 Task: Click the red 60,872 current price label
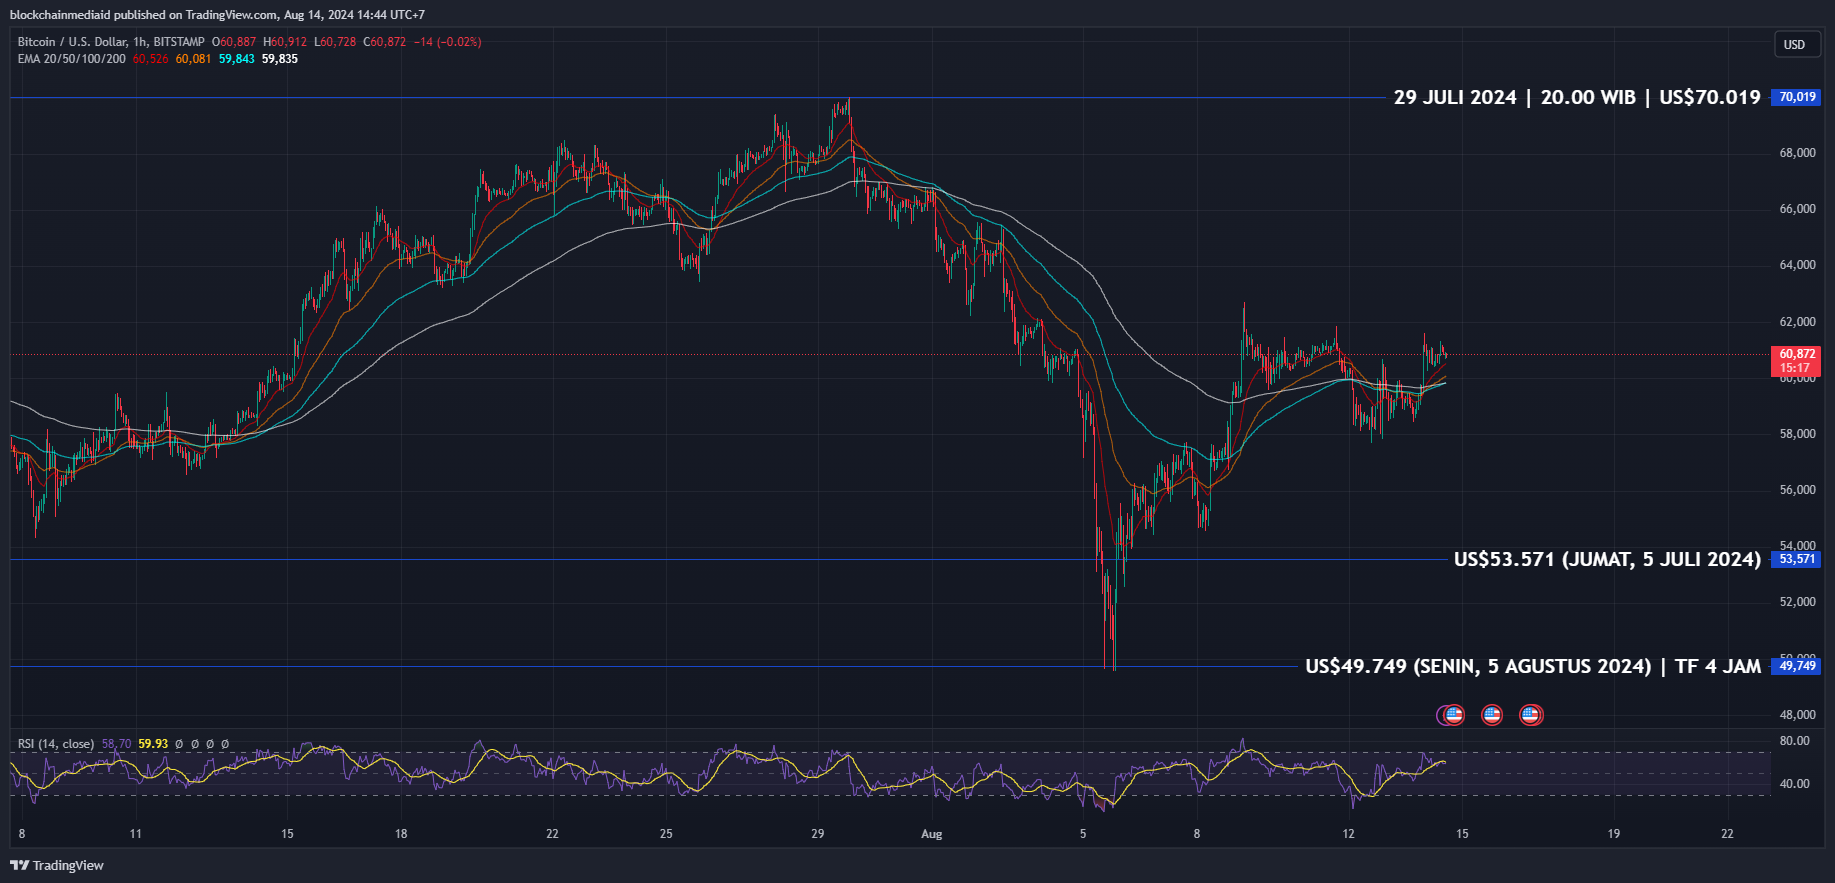[1796, 360]
